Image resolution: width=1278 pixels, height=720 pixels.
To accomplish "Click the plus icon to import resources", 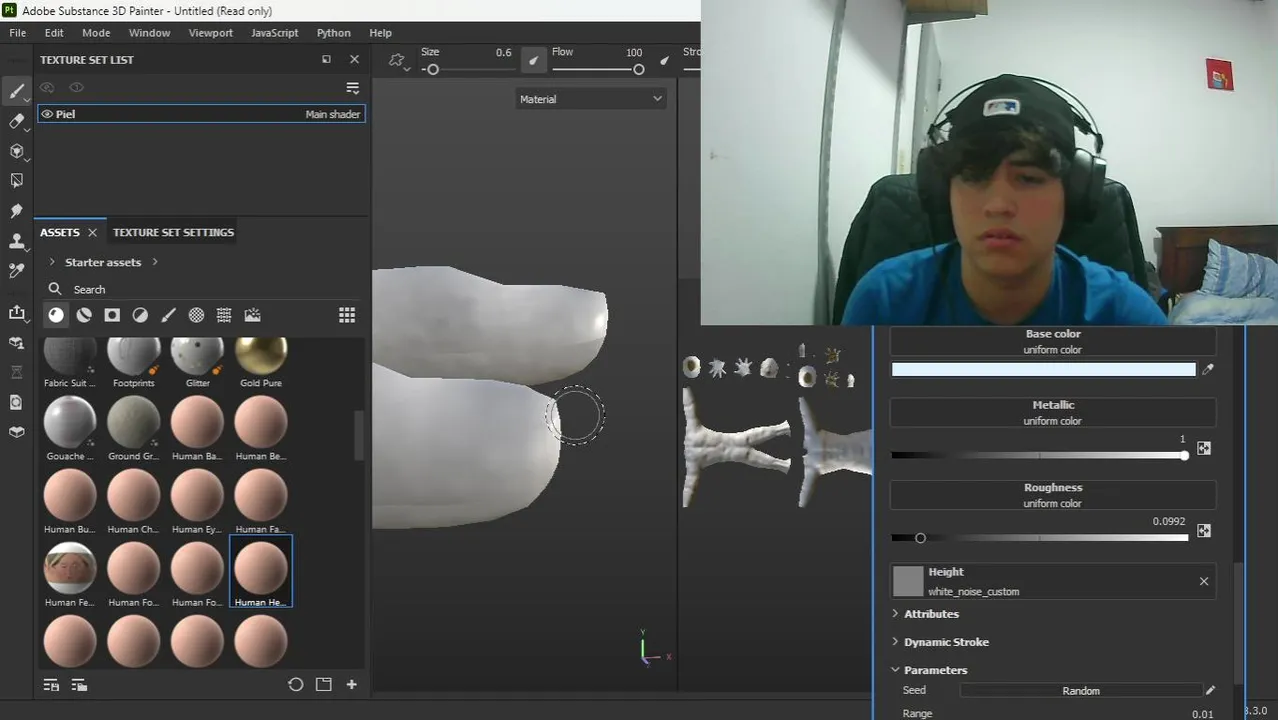I will click(351, 685).
